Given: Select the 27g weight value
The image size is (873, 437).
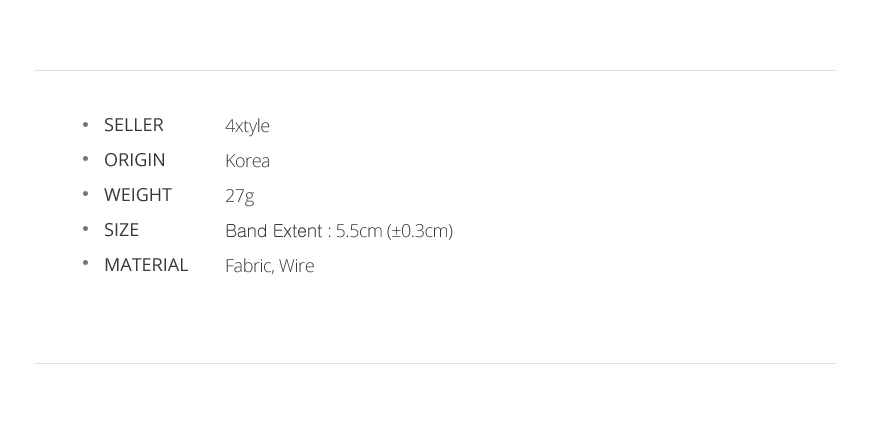Looking at the screenshot, I should 240,197.
